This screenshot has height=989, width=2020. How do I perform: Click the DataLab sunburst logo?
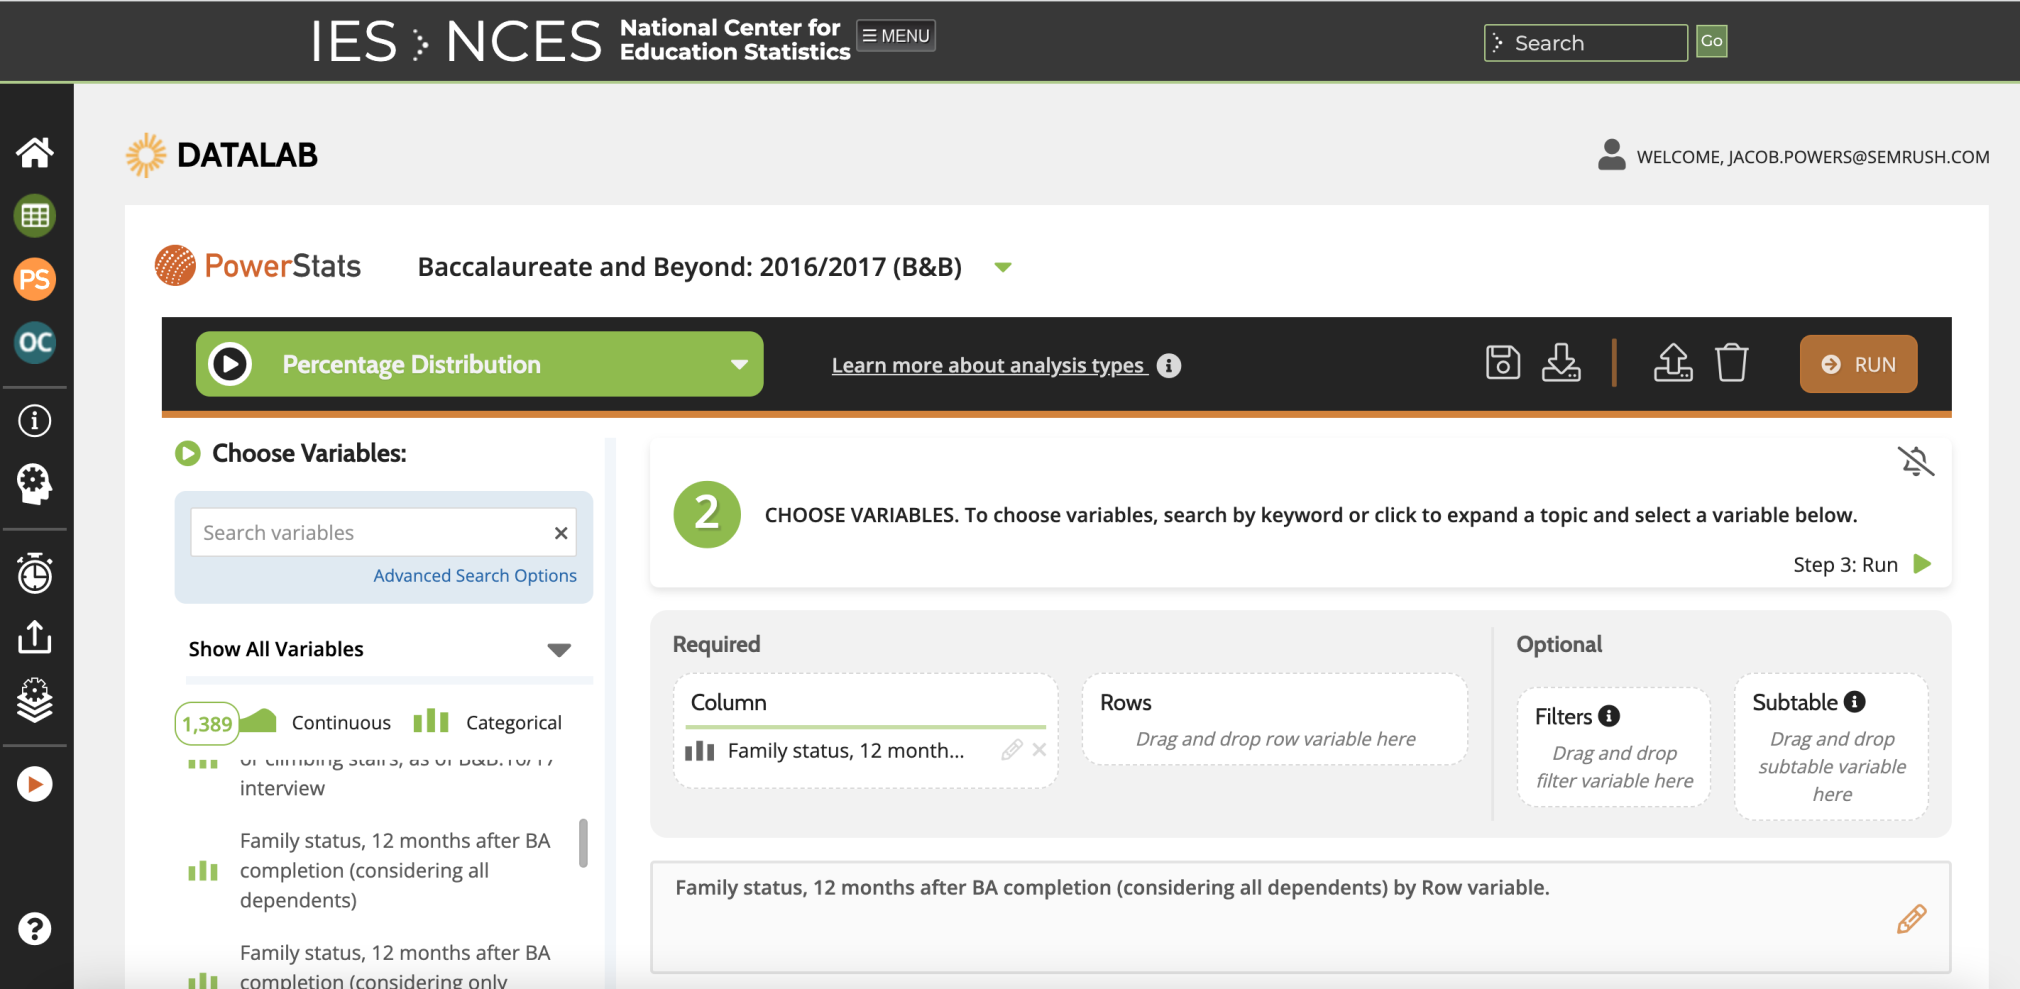[146, 155]
